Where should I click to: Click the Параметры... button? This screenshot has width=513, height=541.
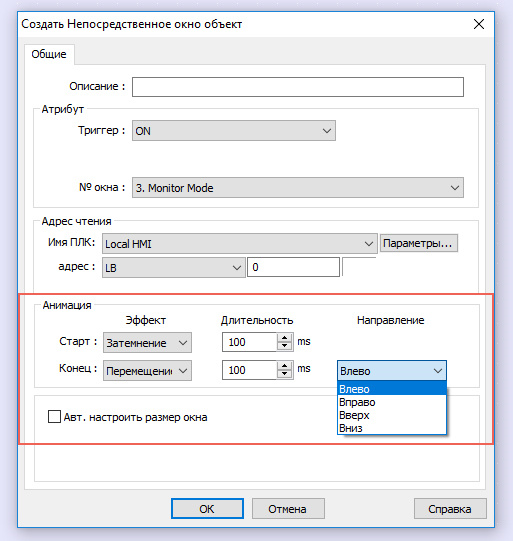tap(419, 243)
